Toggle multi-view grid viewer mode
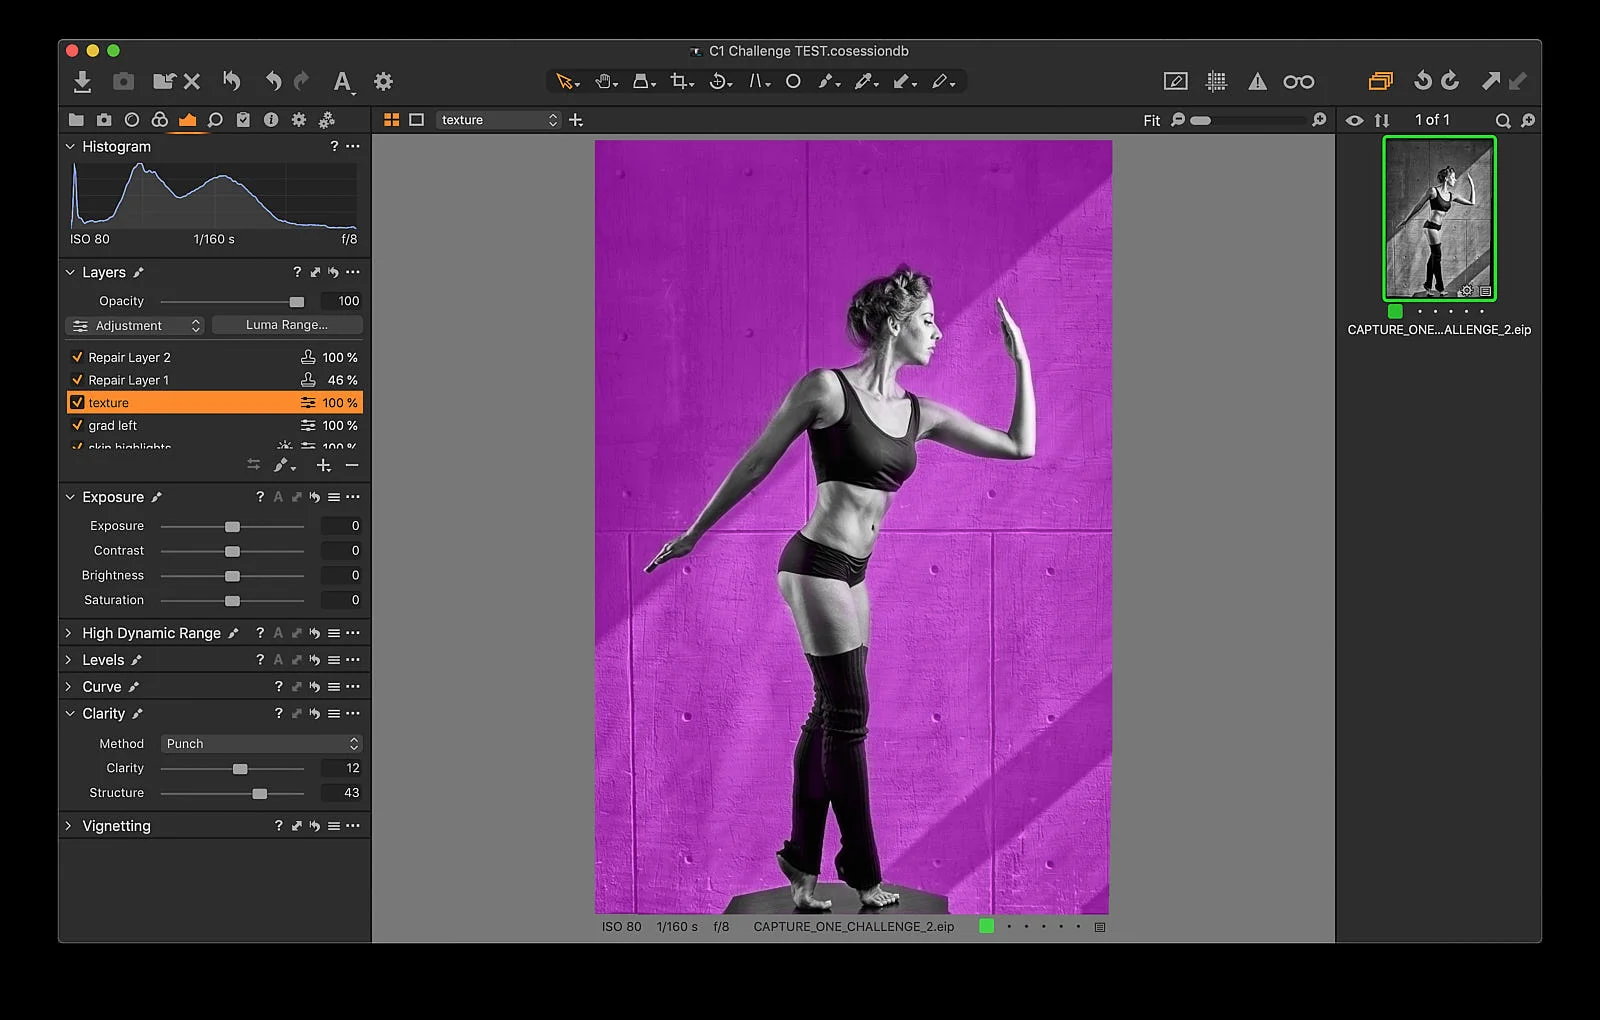 [x=392, y=120]
